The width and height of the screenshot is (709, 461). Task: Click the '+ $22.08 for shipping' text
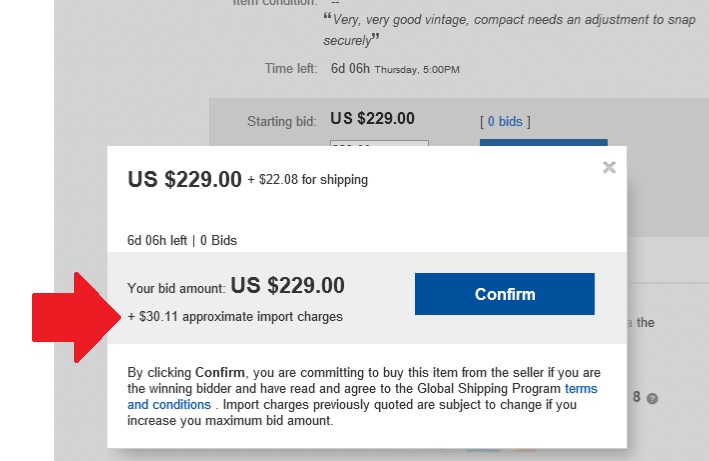(x=307, y=180)
